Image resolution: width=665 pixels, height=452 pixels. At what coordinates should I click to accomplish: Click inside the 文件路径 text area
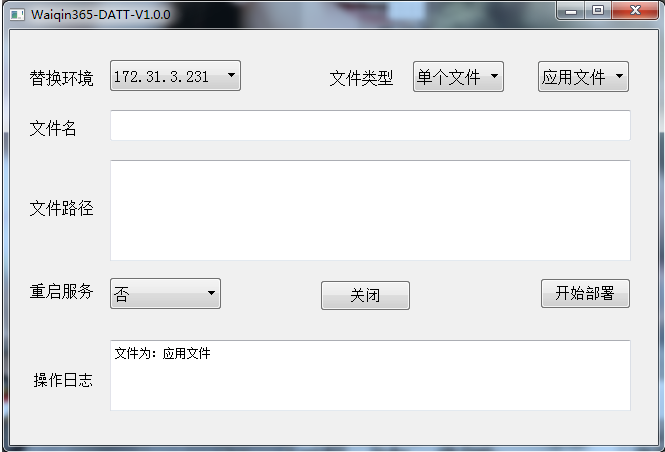point(370,210)
